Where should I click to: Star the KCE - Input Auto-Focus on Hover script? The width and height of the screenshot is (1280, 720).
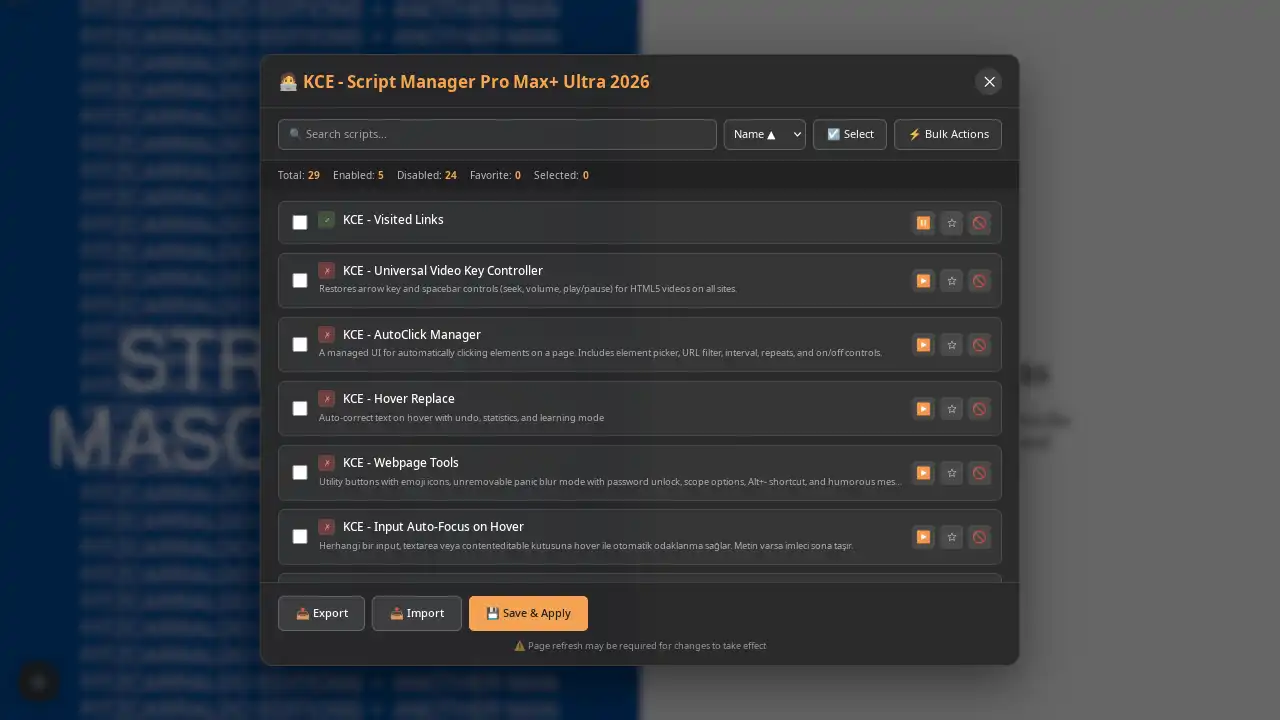pyautogui.click(x=951, y=537)
